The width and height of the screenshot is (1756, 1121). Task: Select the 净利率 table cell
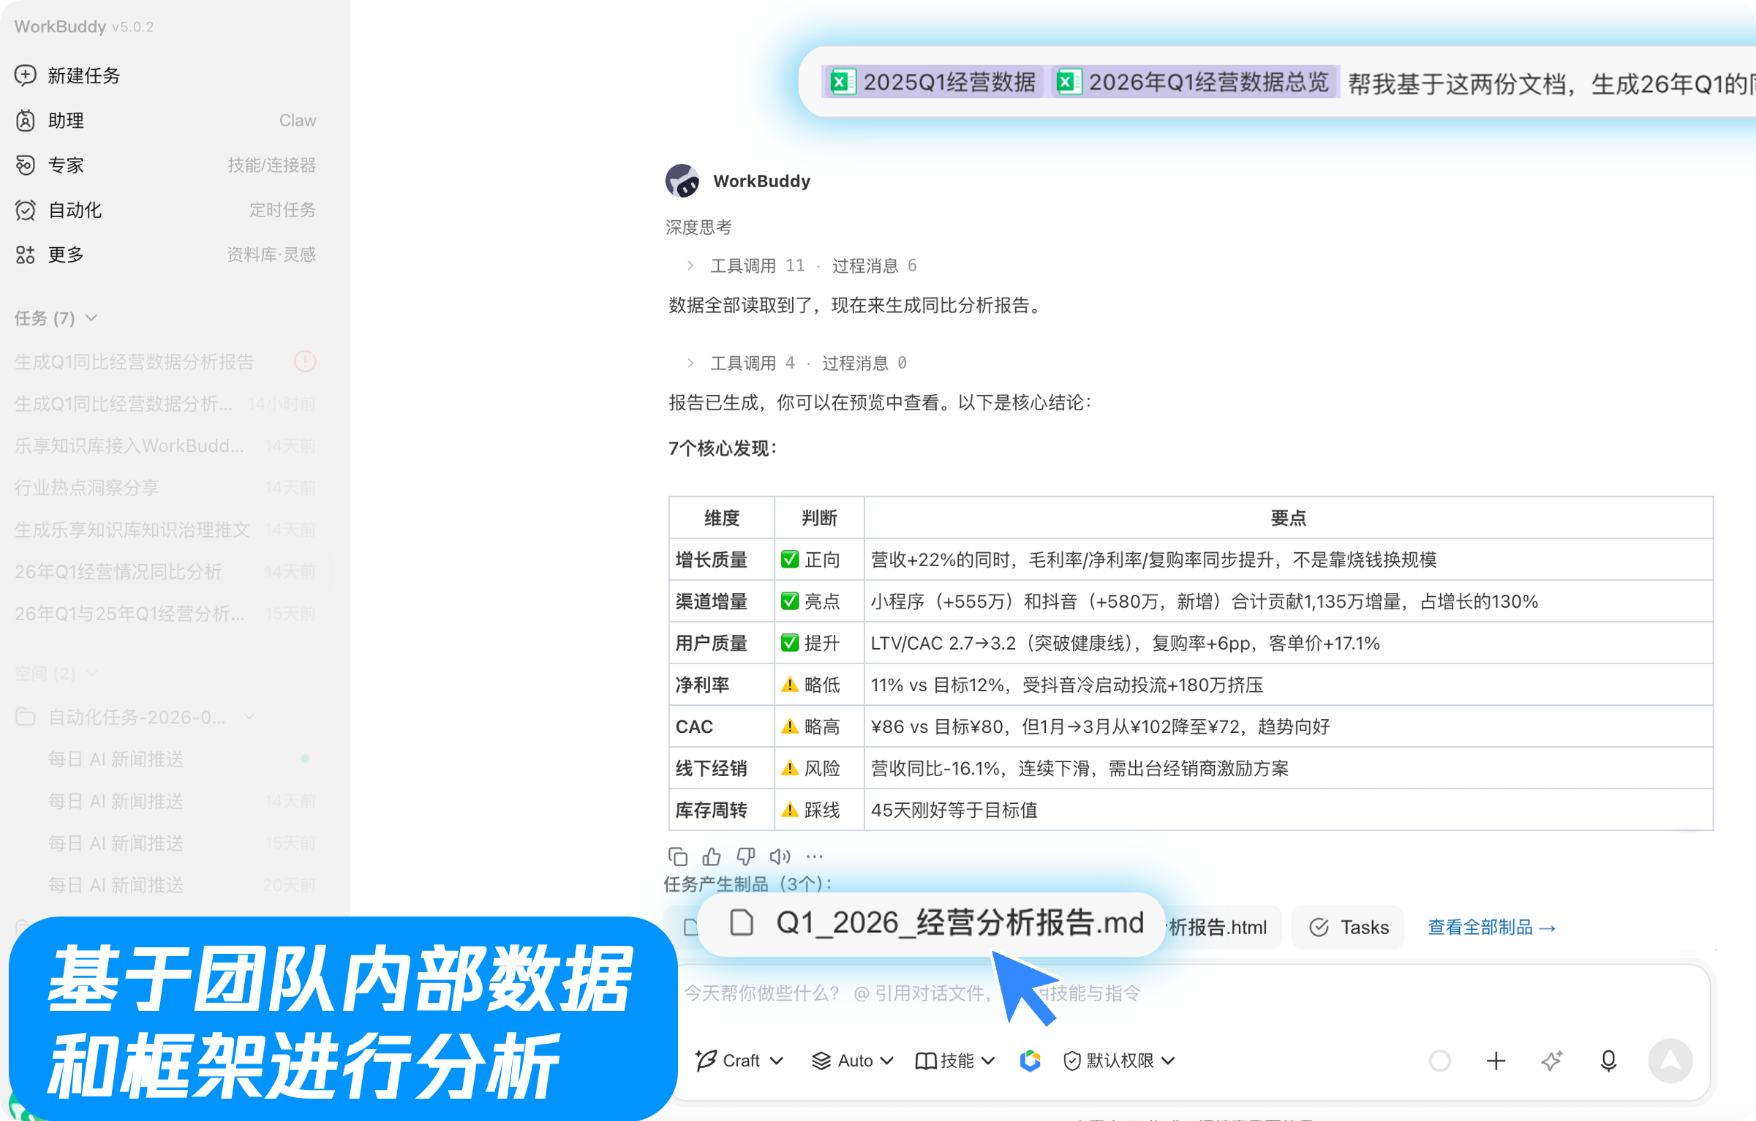click(721, 685)
